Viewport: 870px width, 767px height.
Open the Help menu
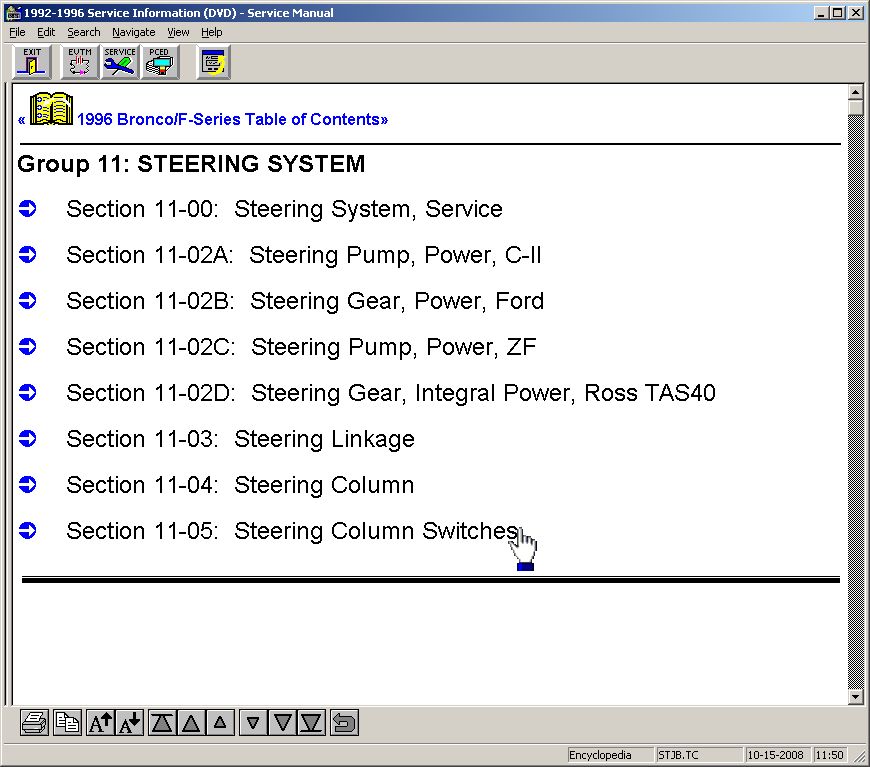[211, 32]
